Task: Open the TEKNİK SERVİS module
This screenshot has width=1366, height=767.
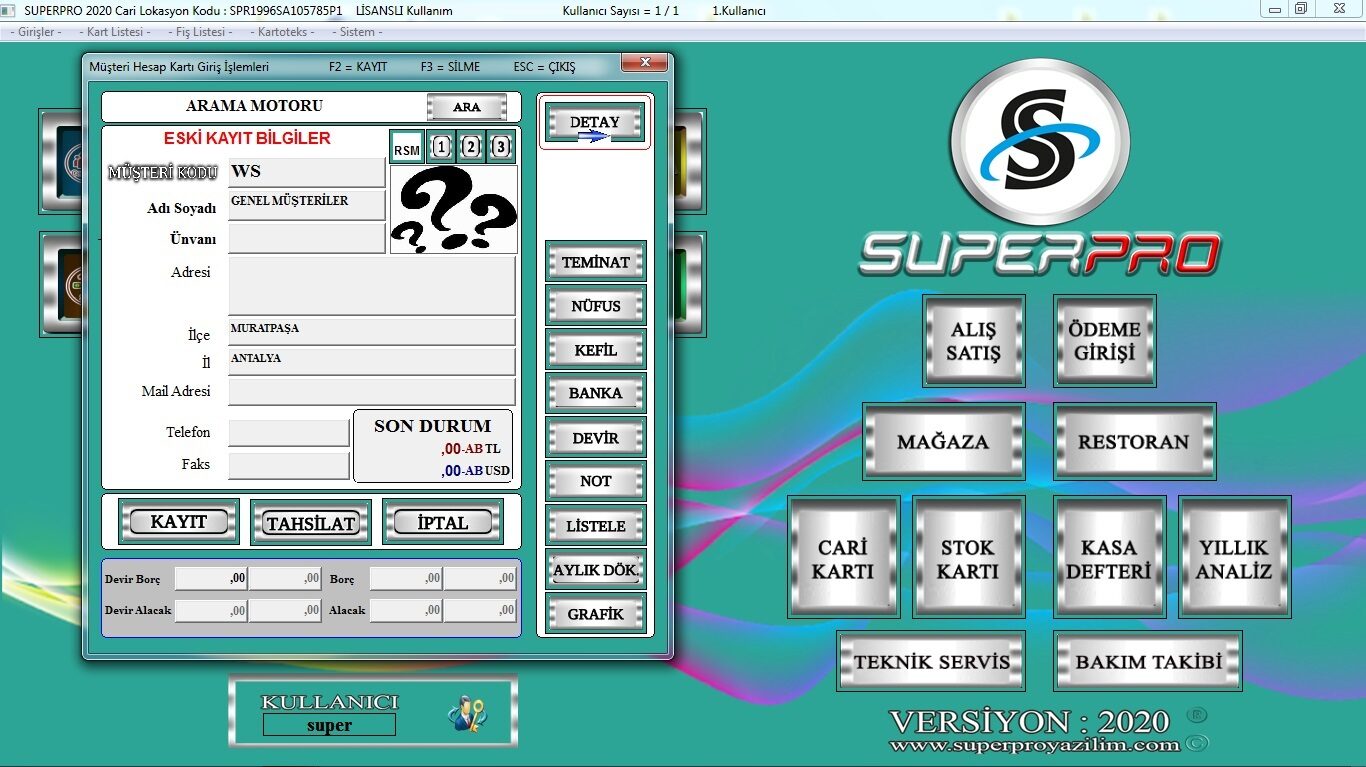Action: point(931,661)
